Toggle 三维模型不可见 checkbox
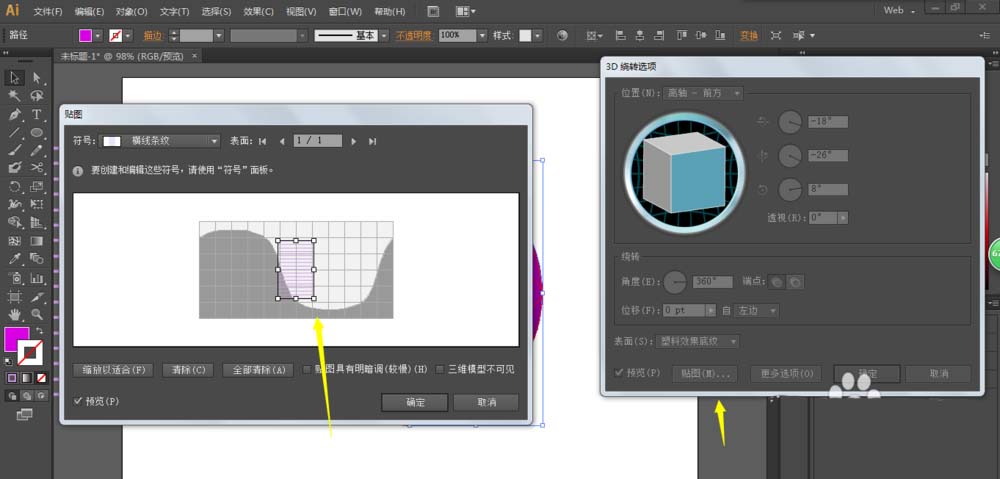The height and width of the screenshot is (479, 1000). [x=439, y=369]
